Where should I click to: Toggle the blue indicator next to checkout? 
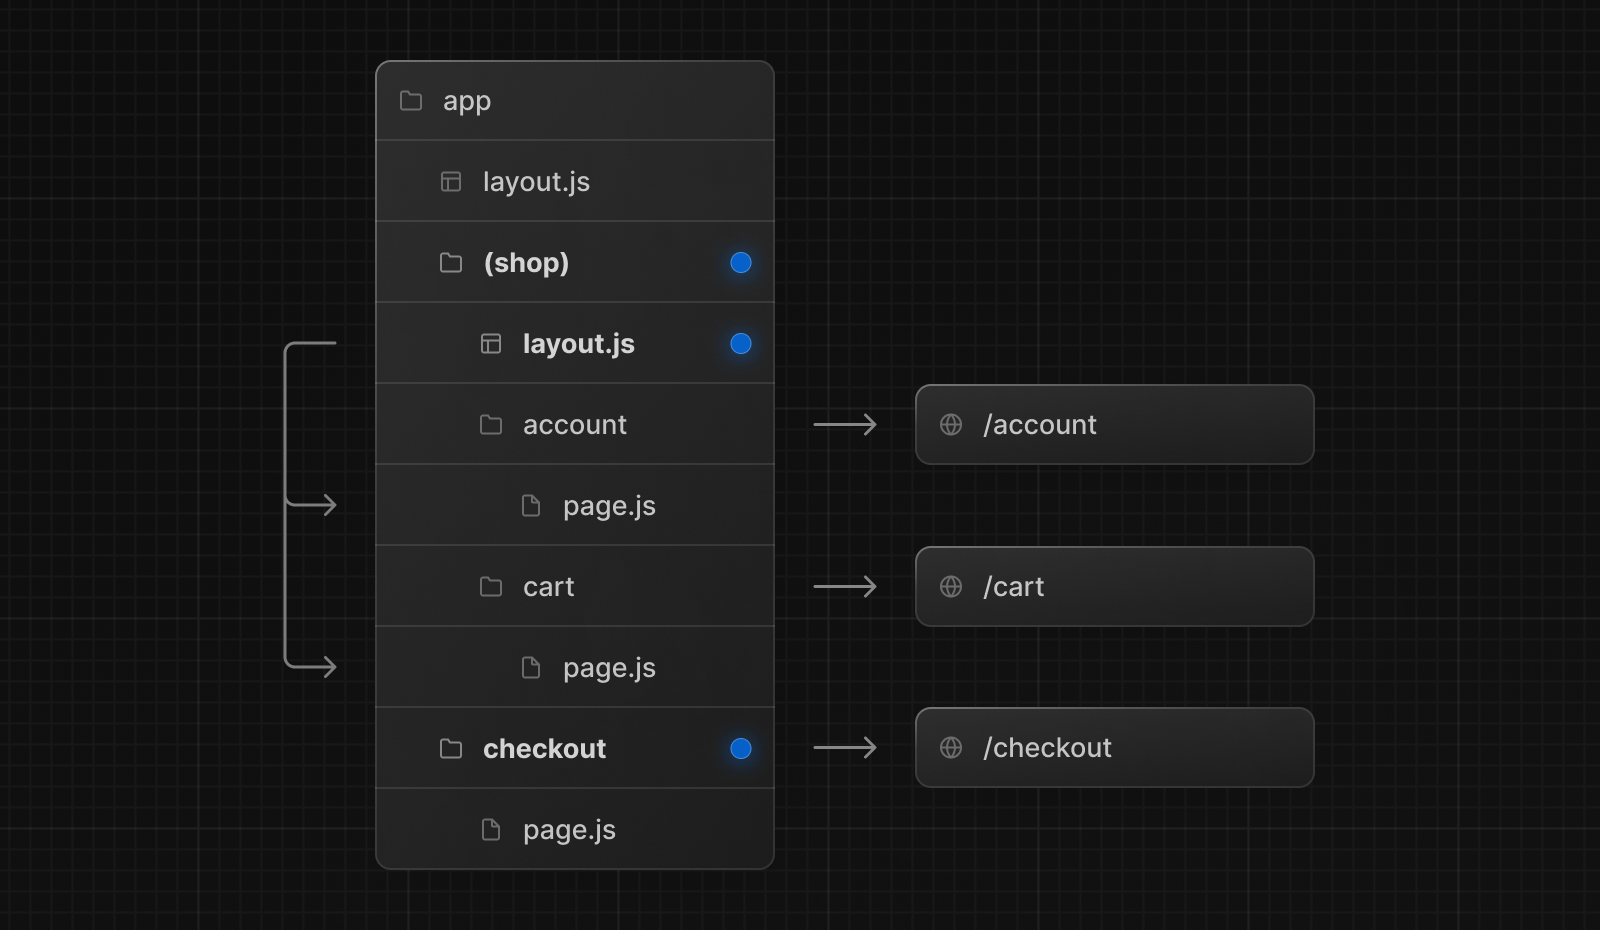coord(740,747)
